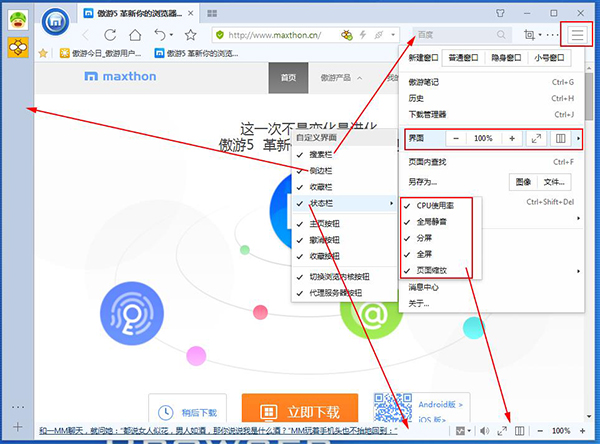Toggle the 收藏按钮 checked item
The height and width of the screenshot is (444, 600).
point(344,256)
